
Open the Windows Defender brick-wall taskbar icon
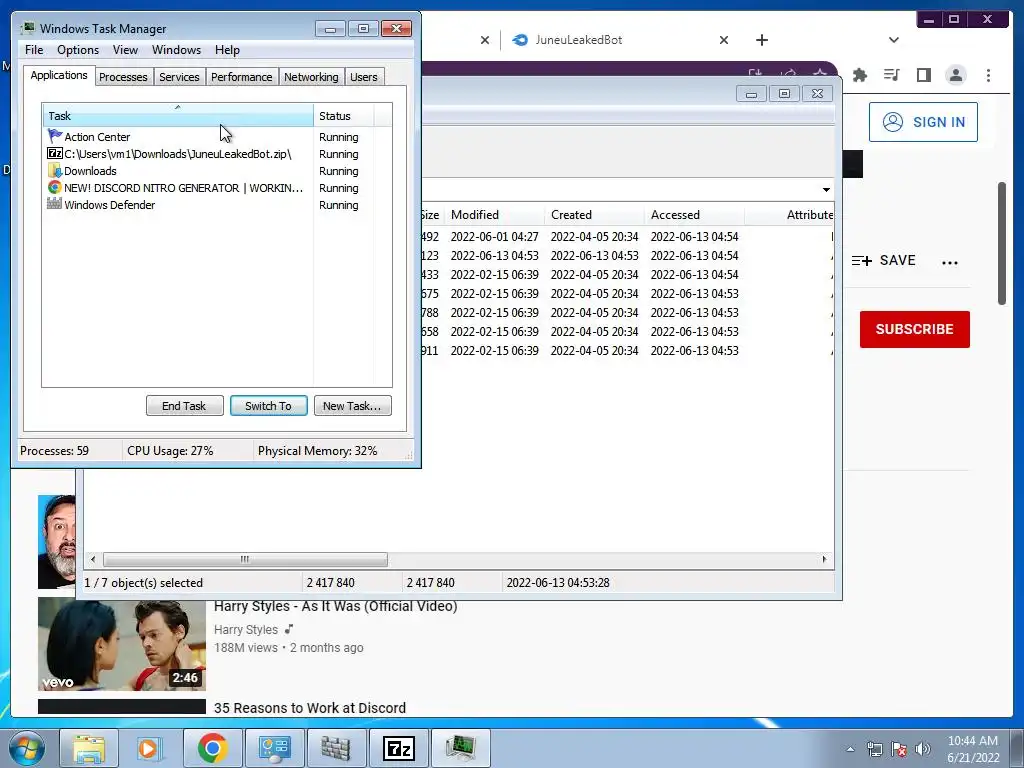335,748
